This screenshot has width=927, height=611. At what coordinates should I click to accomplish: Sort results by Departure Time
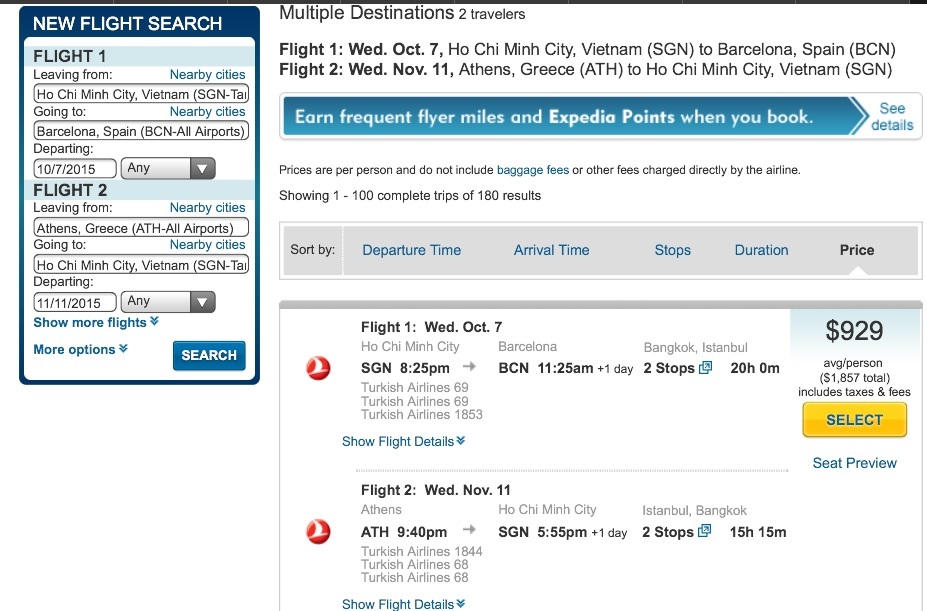pos(411,250)
